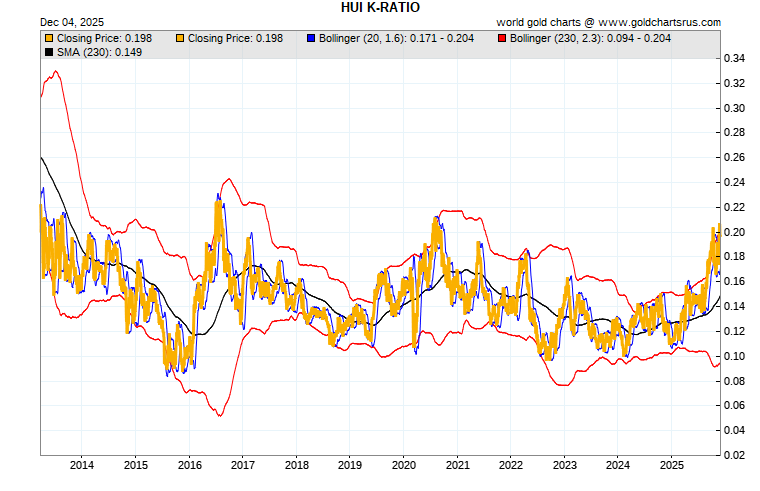Click the 0.26 y-axis value

(x=734, y=158)
